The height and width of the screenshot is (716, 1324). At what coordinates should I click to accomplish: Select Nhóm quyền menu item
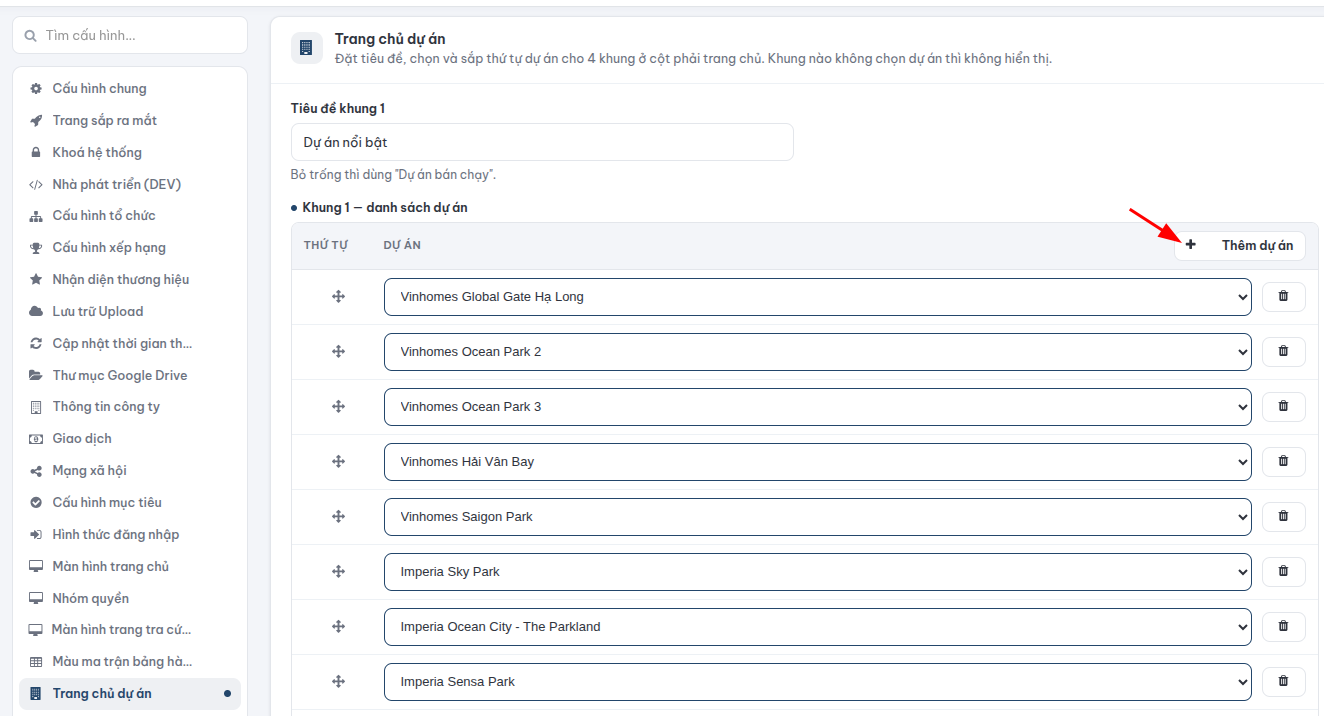click(x=130, y=598)
